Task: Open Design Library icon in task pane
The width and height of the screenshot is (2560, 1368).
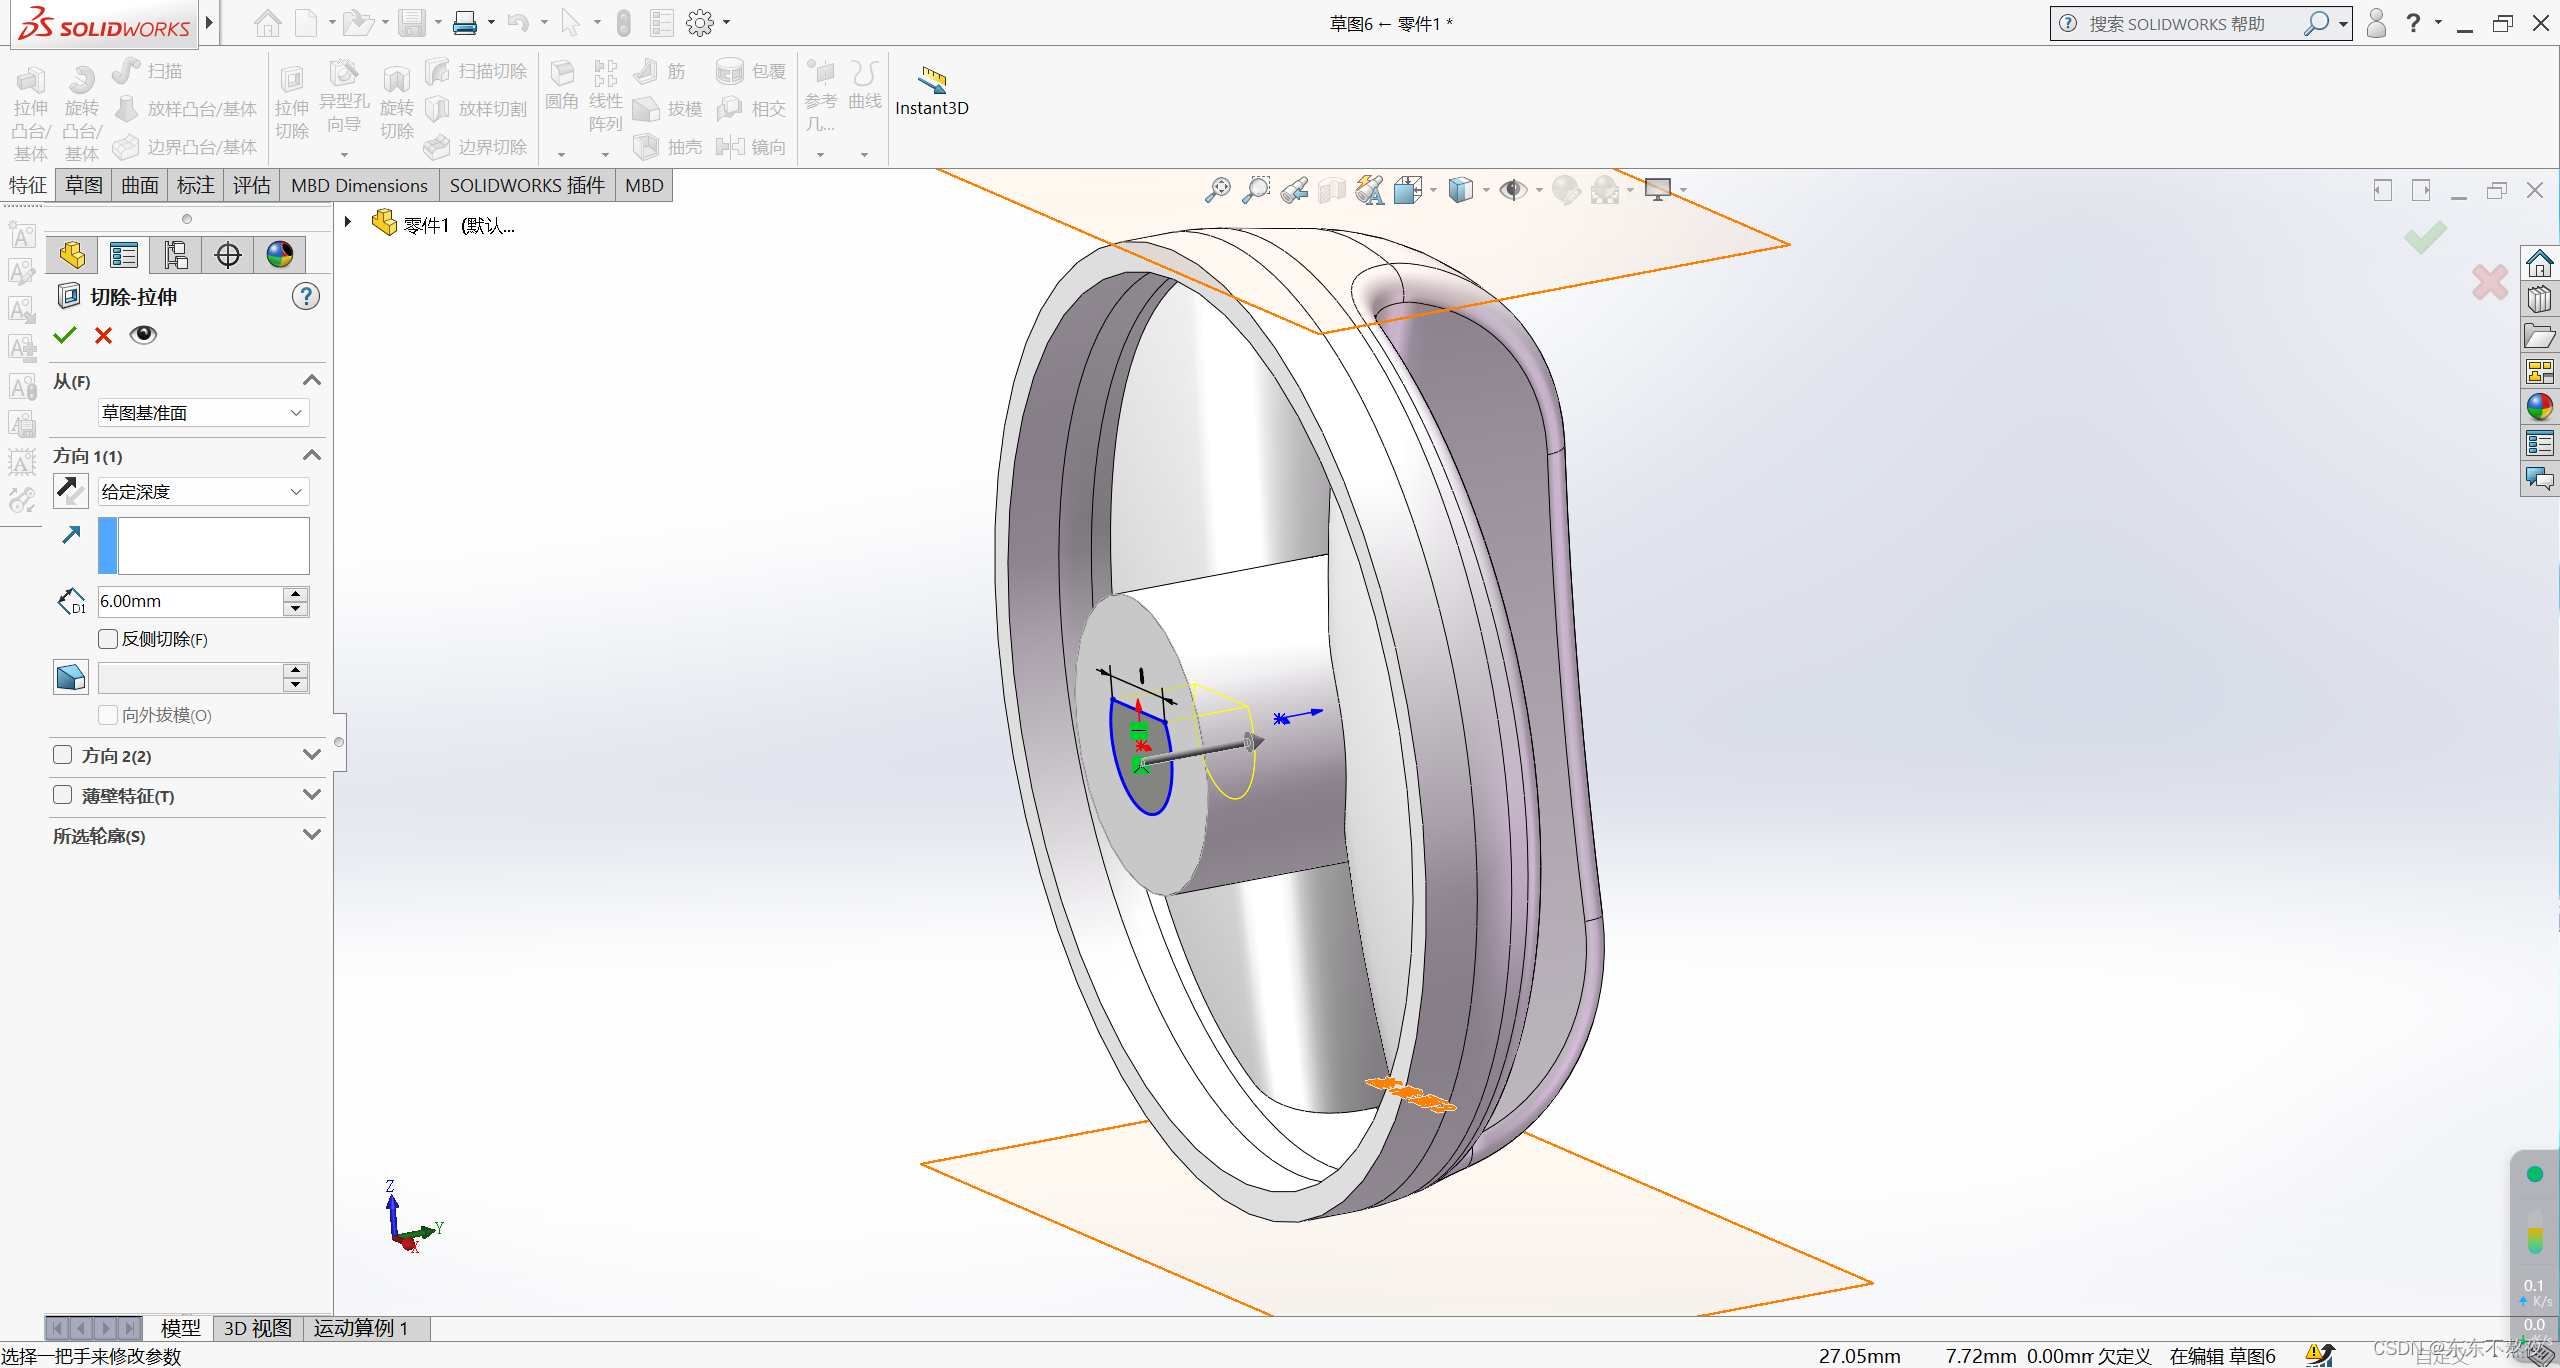Action: [x=2540, y=299]
